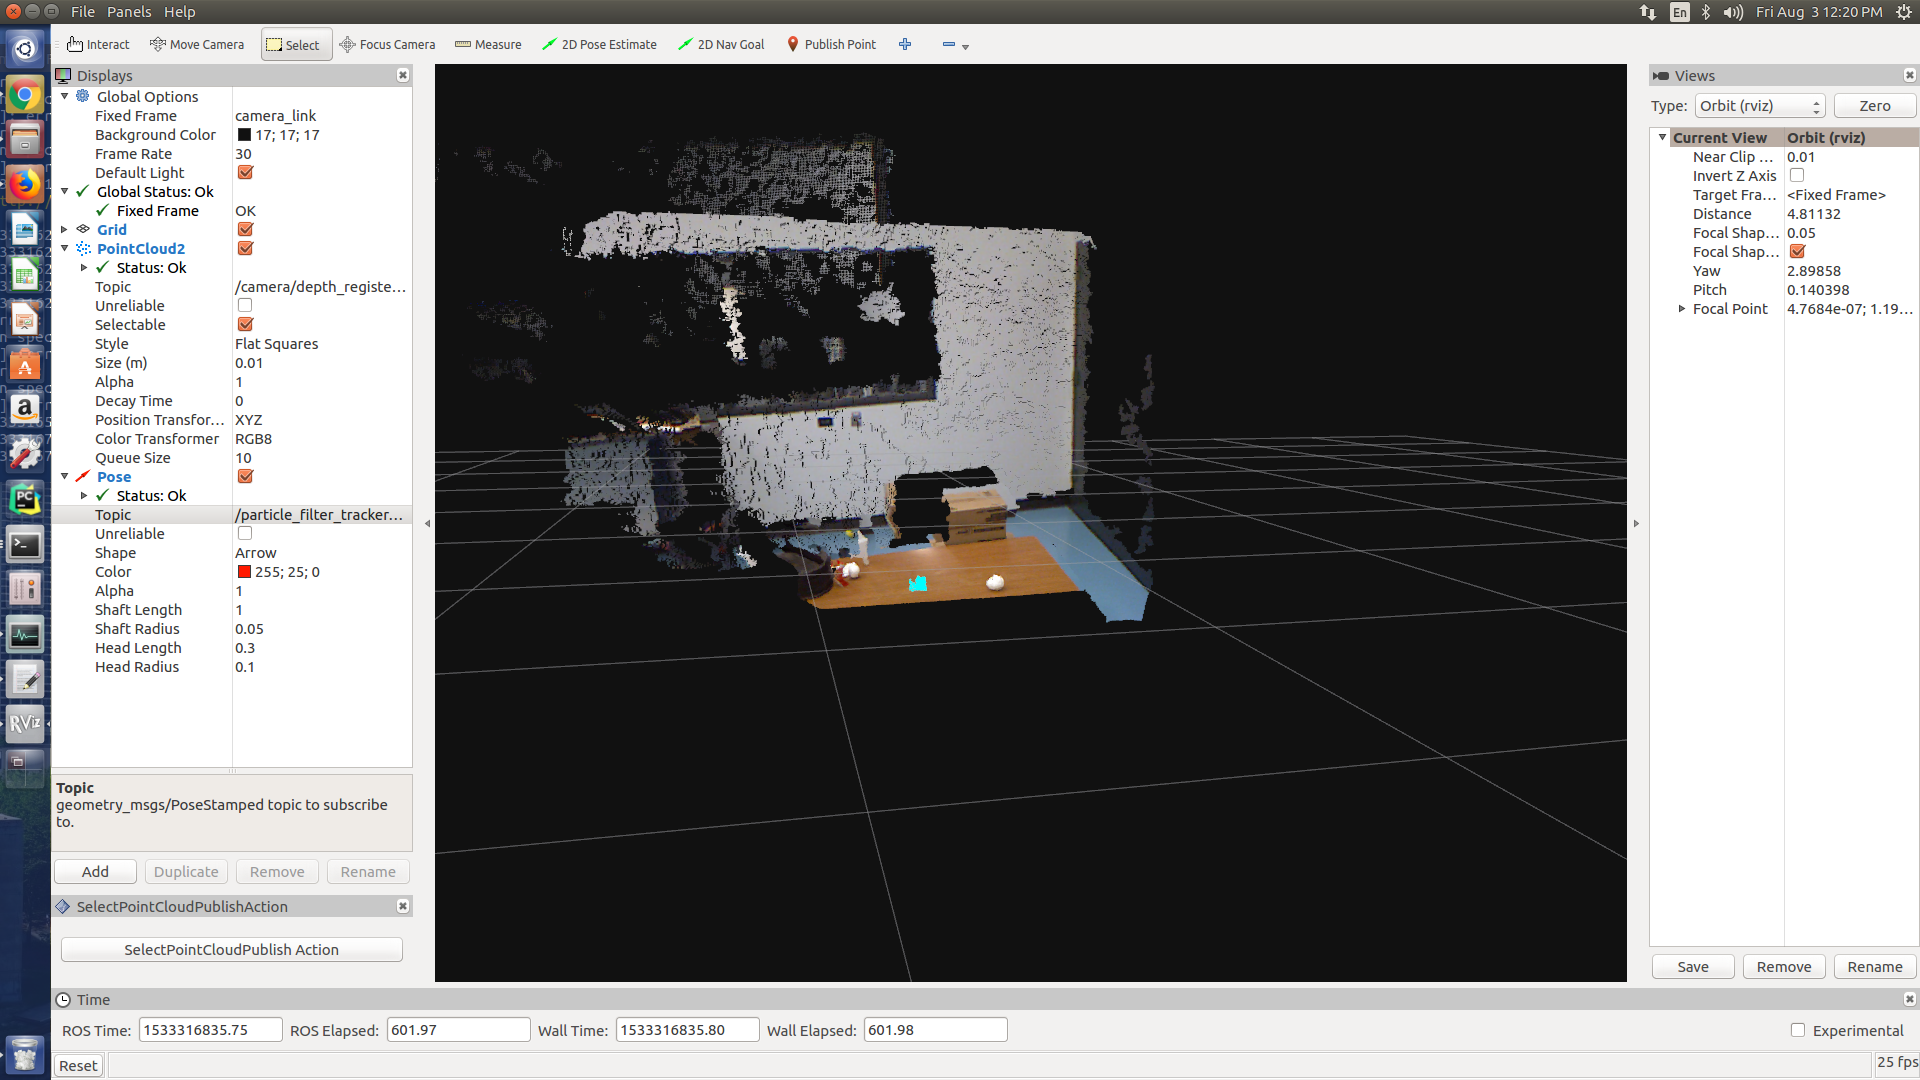Open the Panels menu
This screenshot has height=1080, width=1920.
click(x=130, y=11)
